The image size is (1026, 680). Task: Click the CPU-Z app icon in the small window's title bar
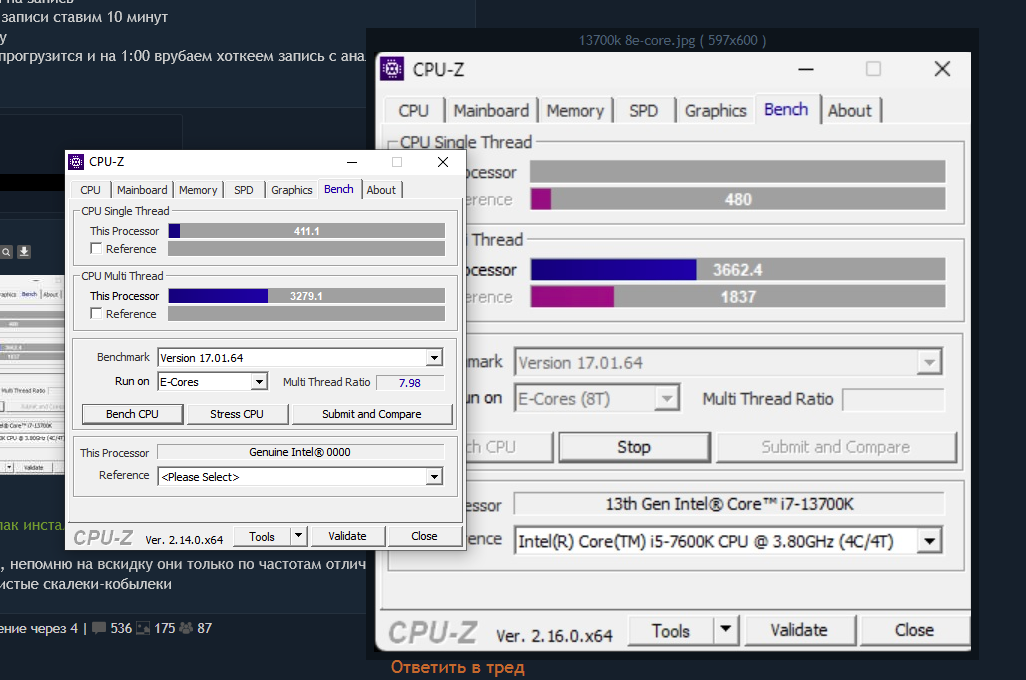tap(76, 162)
